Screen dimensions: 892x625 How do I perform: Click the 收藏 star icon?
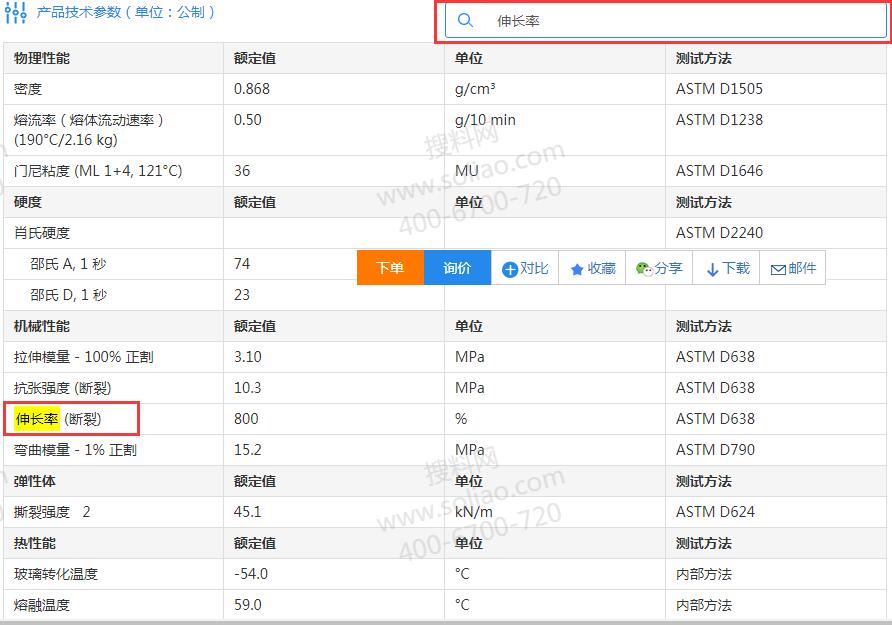(577, 269)
